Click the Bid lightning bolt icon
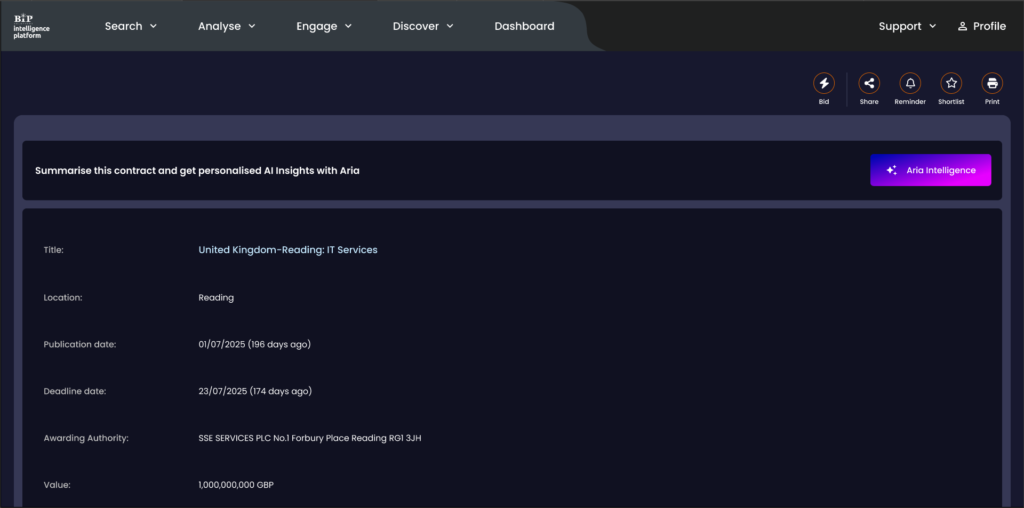 coord(823,84)
